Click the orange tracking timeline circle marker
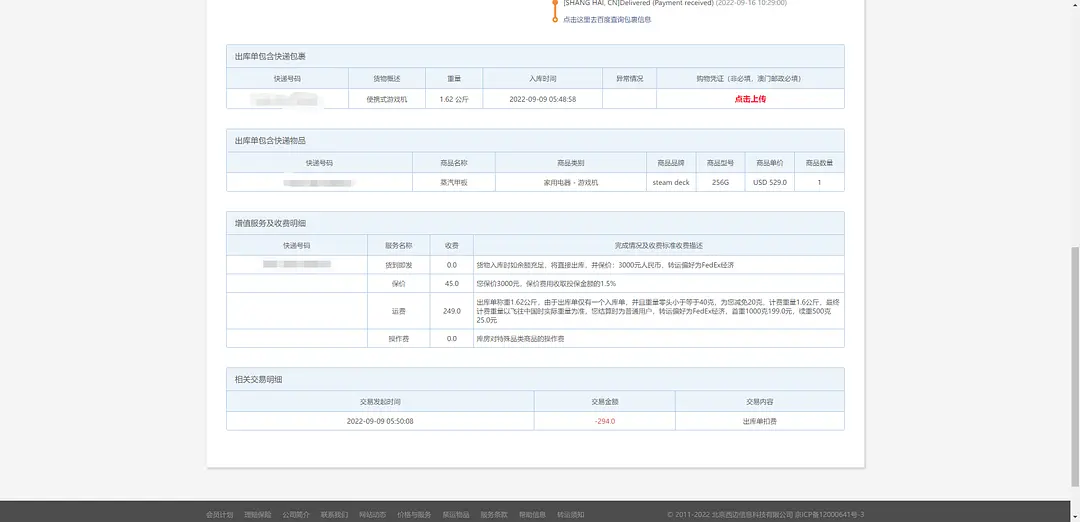 [555, 19]
